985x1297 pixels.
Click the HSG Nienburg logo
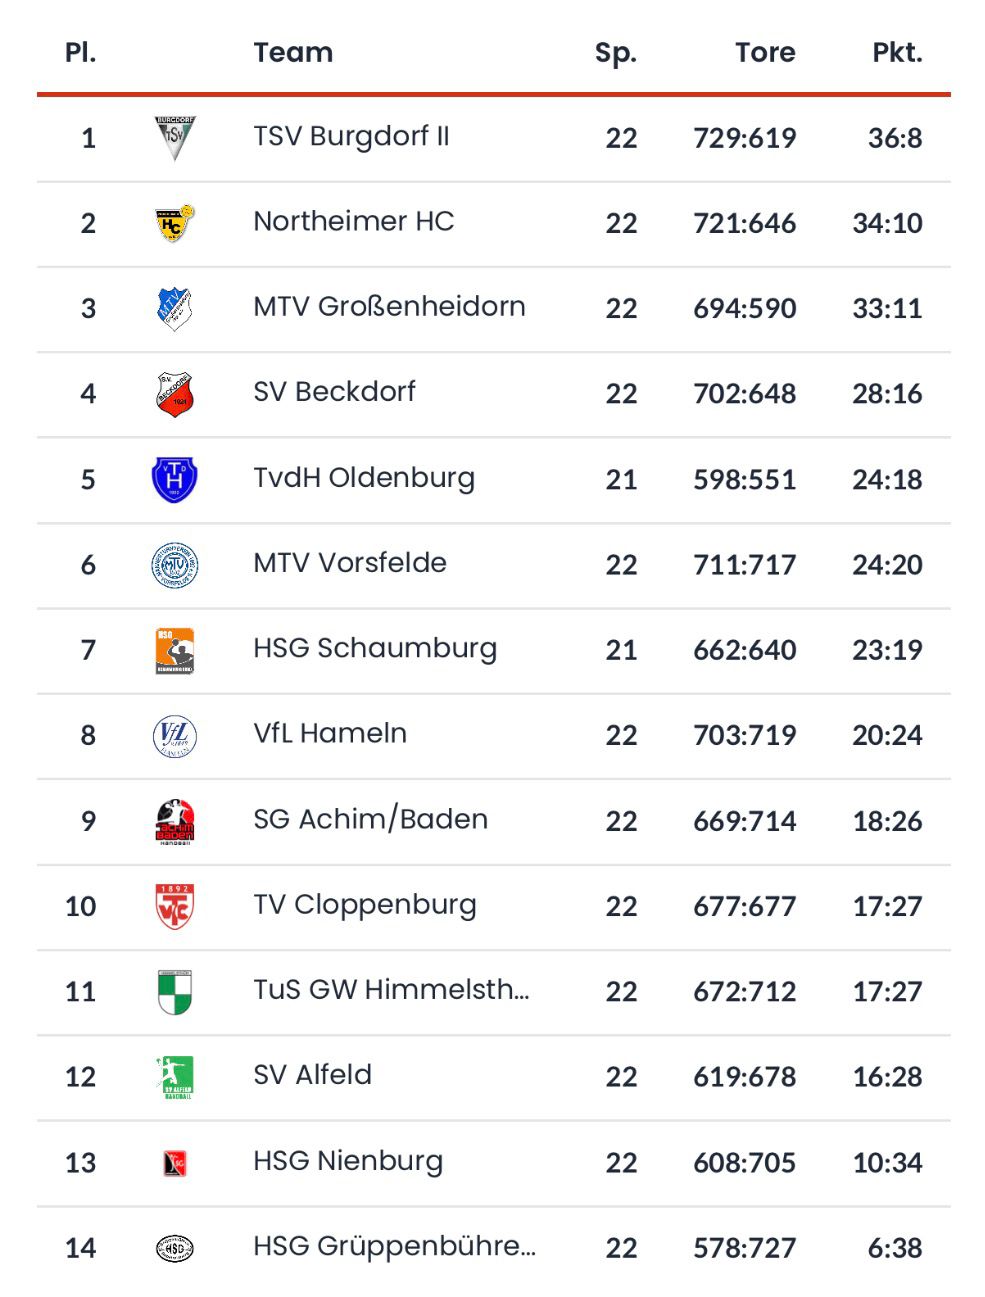click(x=175, y=1163)
